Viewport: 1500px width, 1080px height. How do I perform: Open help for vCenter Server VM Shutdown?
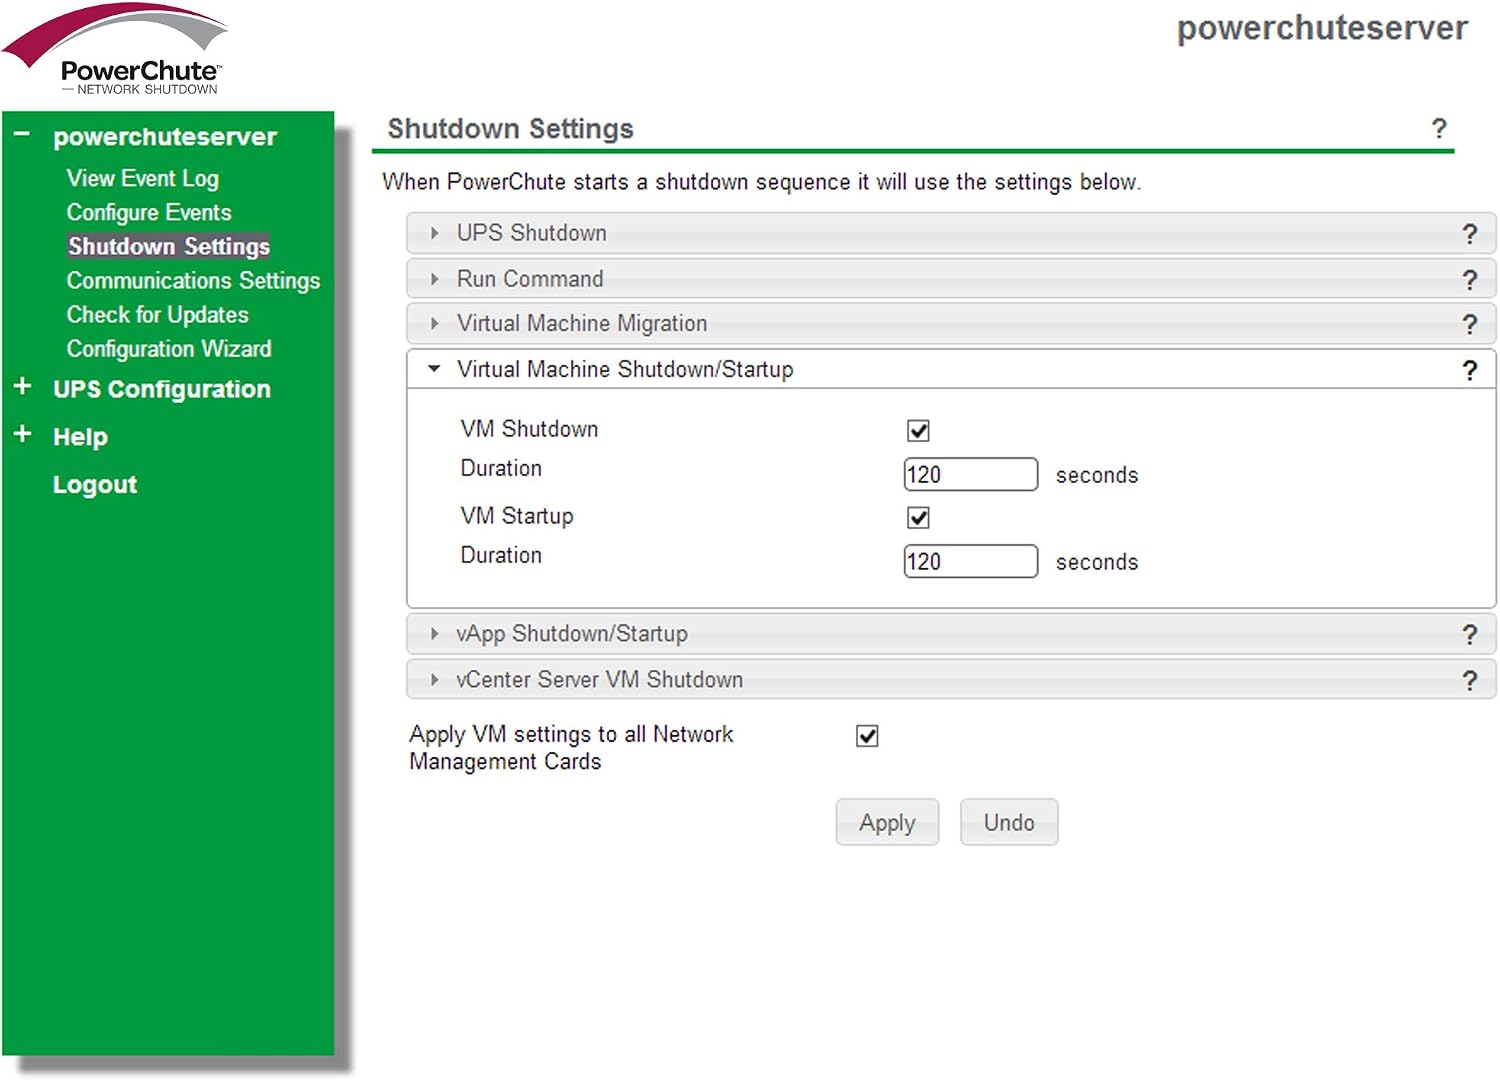[1469, 680]
